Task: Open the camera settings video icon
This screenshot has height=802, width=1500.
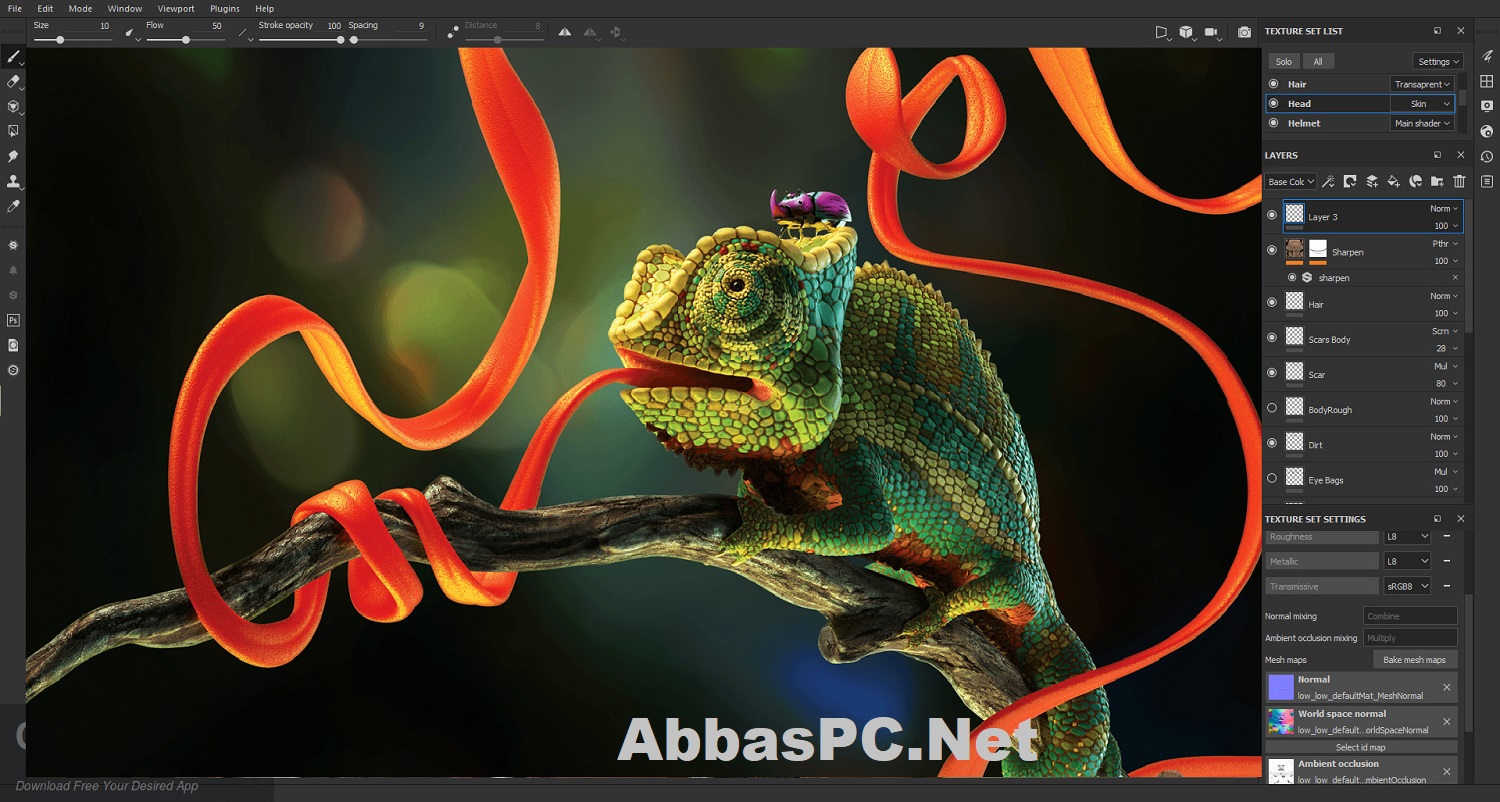Action: (x=1213, y=32)
